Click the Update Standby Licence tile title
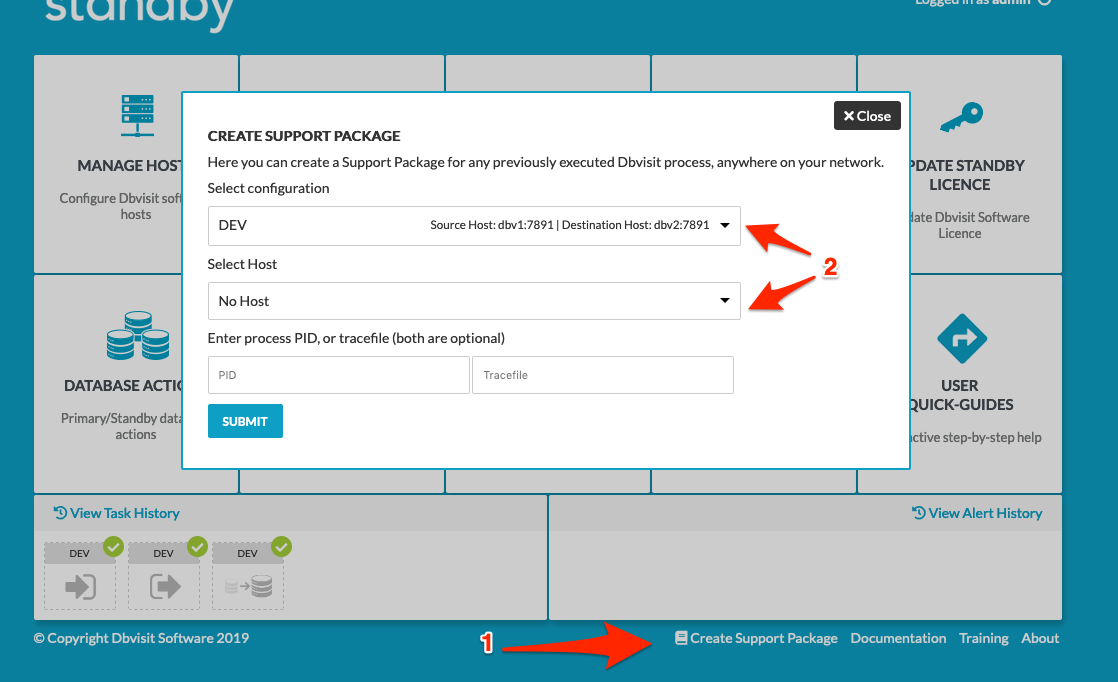Screen dimensions: 1118x682 tap(968, 175)
